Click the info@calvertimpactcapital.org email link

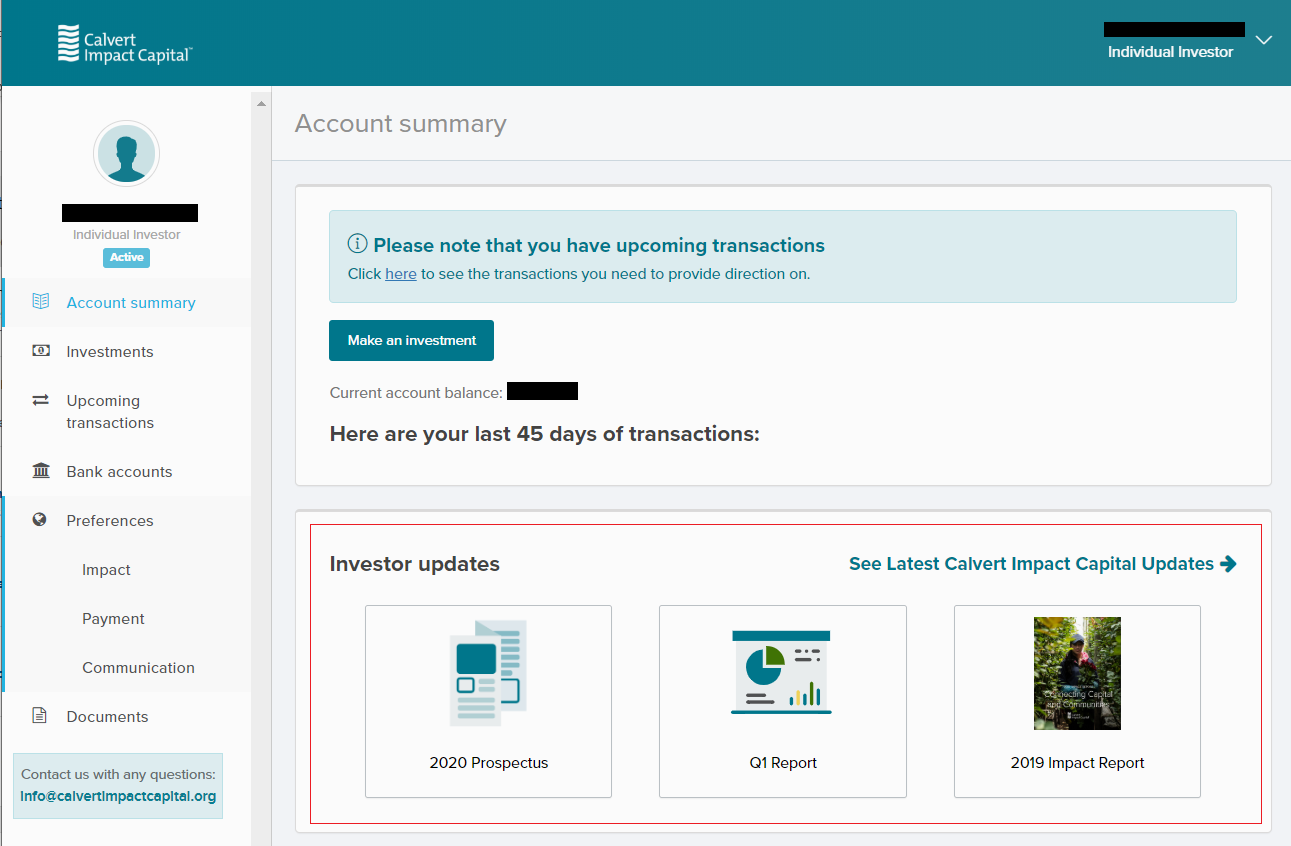[118, 797]
